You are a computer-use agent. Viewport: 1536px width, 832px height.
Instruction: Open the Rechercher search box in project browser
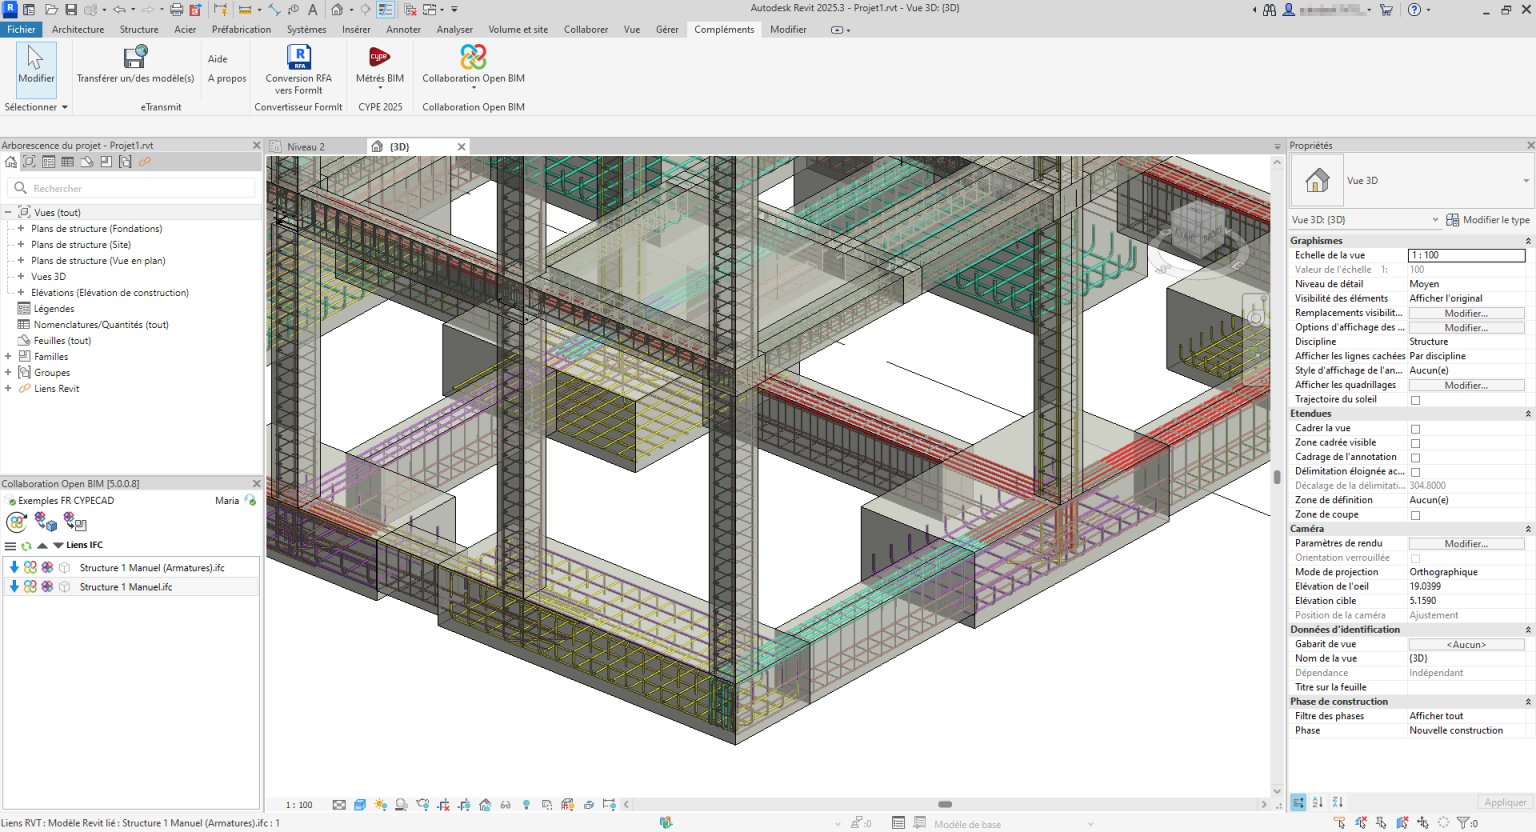(x=130, y=188)
